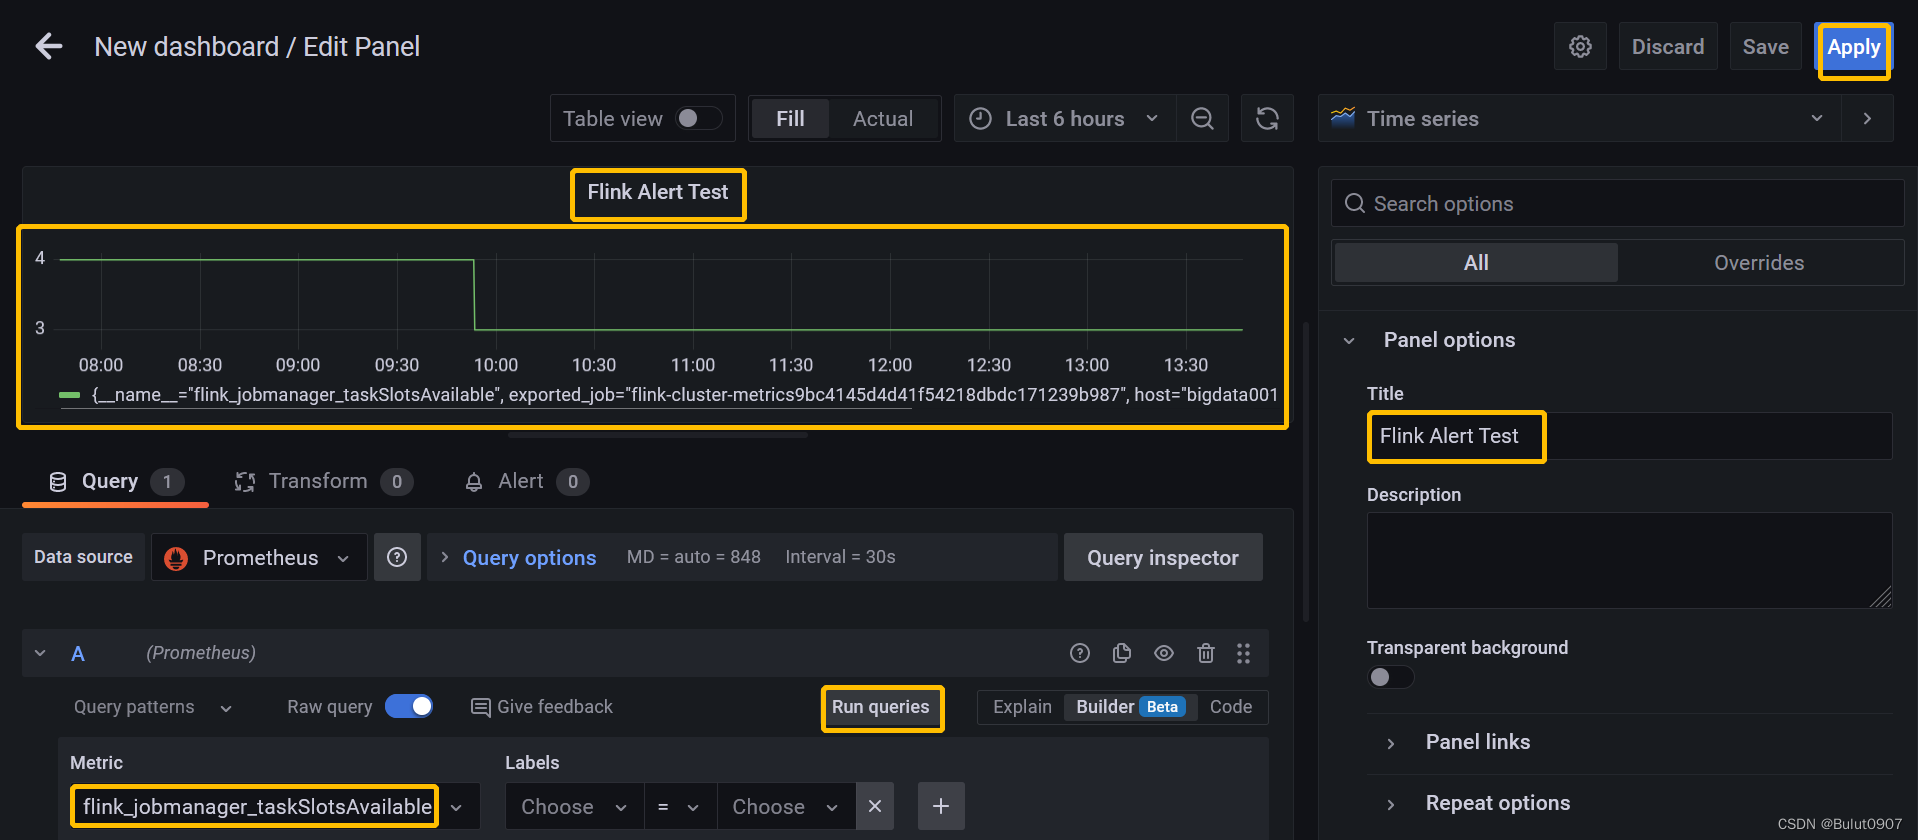Click the Description text area
This screenshot has width=1918, height=840.
tap(1629, 560)
